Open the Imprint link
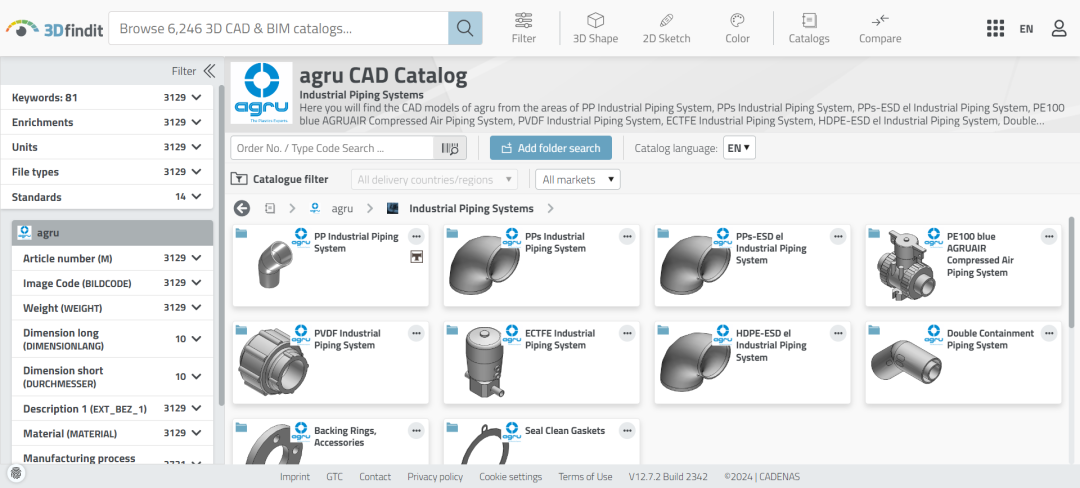This screenshot has width=1080, height=488. click(295, 476)
